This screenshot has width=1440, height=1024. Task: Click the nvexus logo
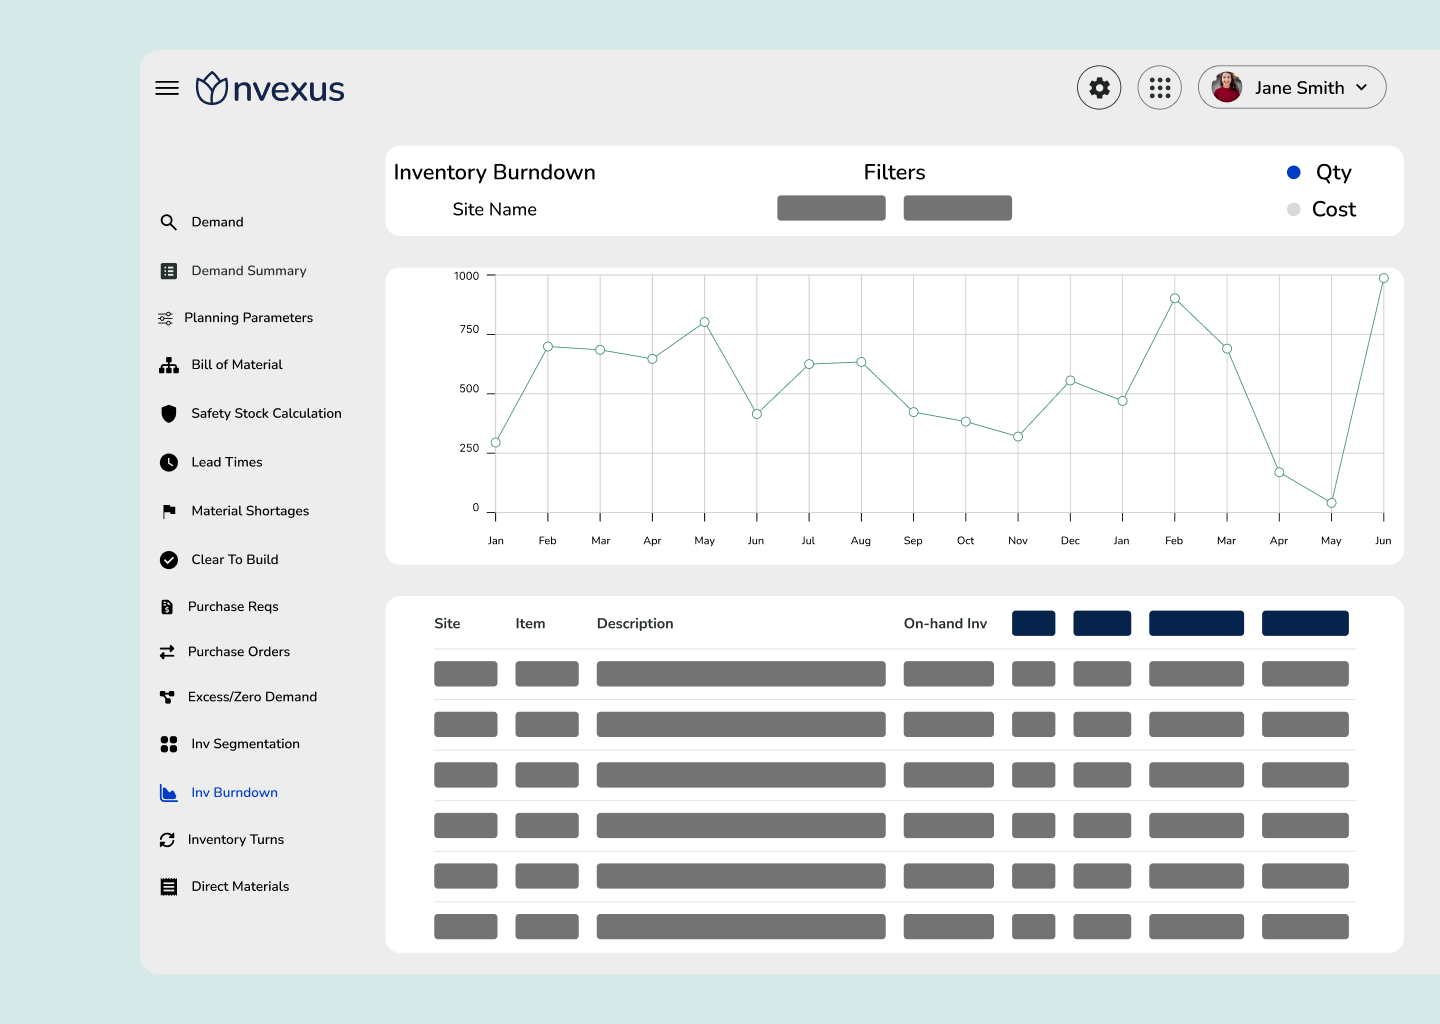pyautogui.click(x=270, y=89)
